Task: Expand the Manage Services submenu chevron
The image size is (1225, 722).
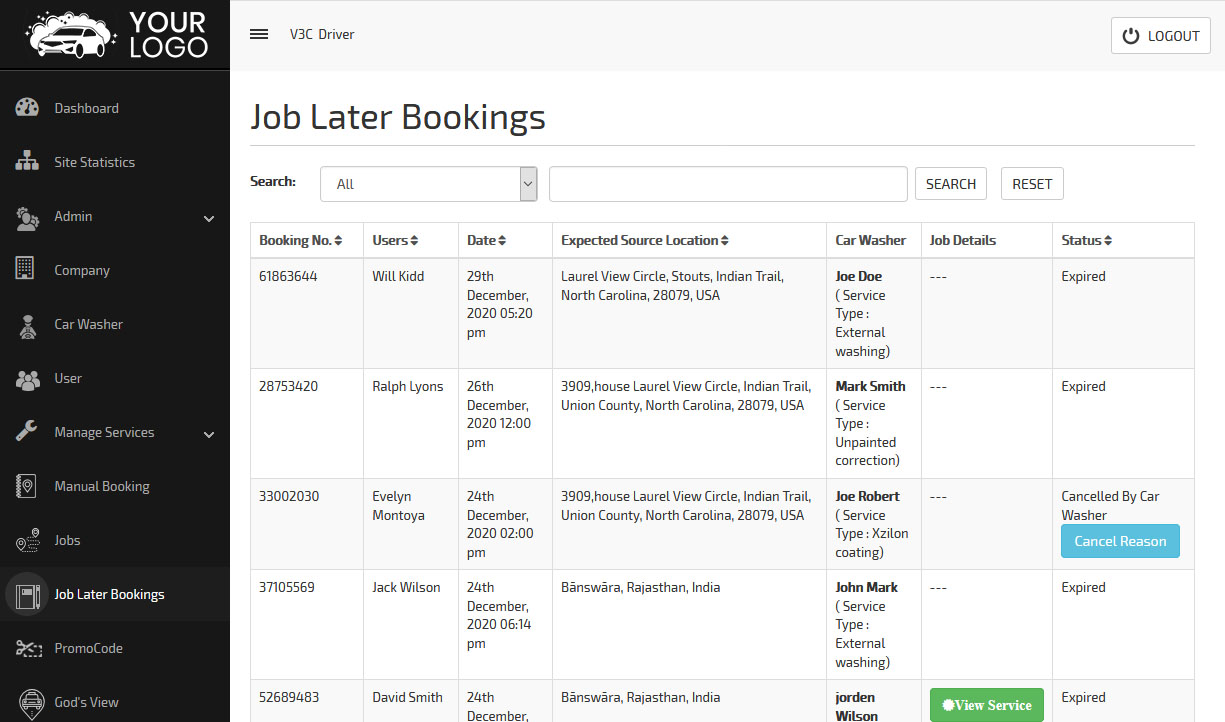Action: click(209, 434)
